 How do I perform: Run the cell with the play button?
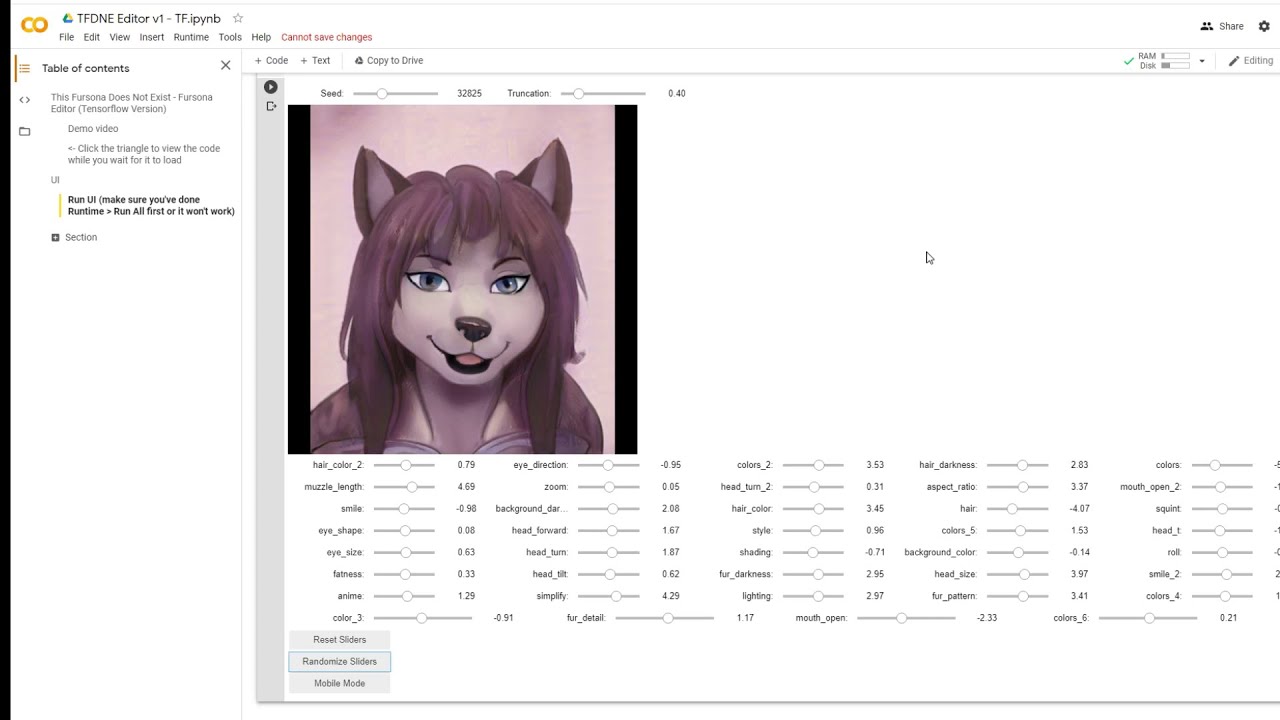point(271,87)
